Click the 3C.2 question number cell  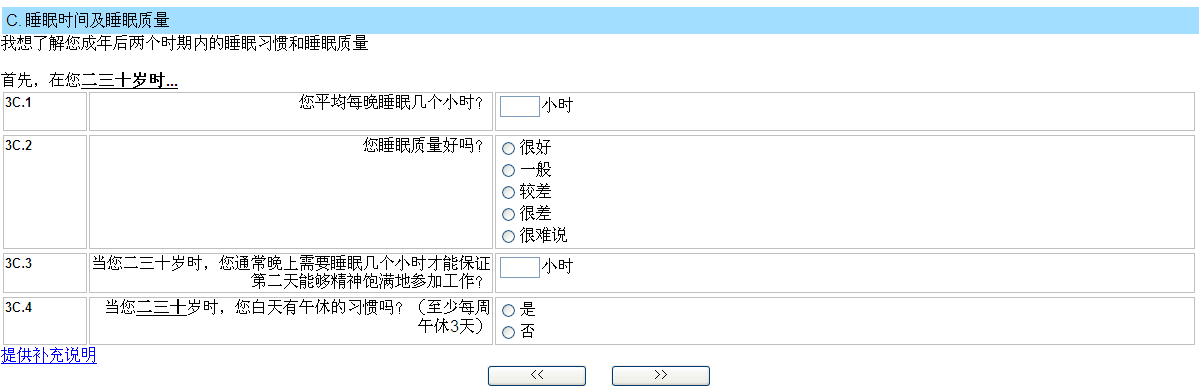tap(45, 192)
